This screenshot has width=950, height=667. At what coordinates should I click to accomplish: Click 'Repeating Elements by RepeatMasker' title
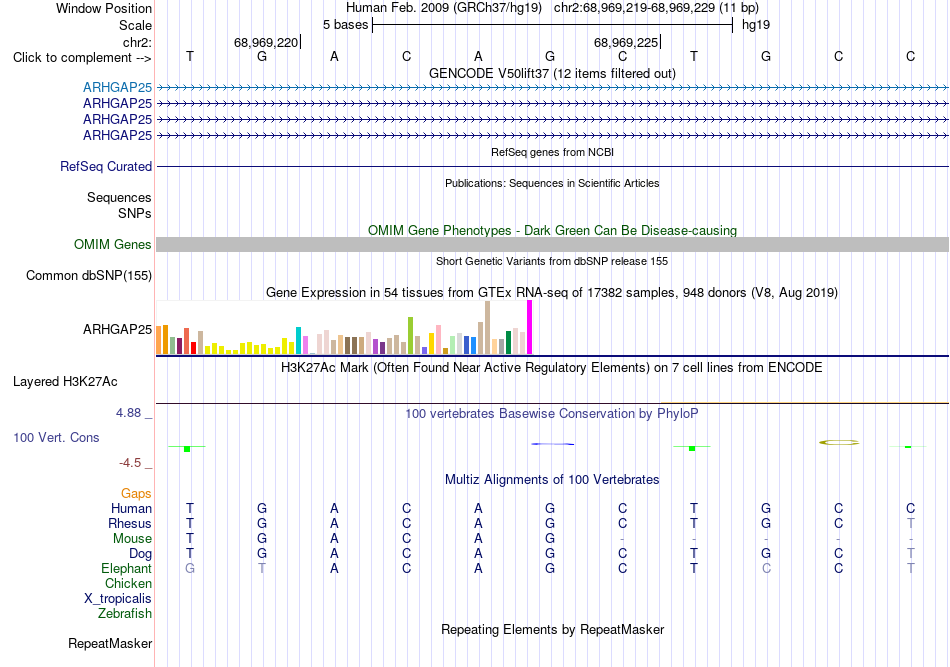pos(552,629)
